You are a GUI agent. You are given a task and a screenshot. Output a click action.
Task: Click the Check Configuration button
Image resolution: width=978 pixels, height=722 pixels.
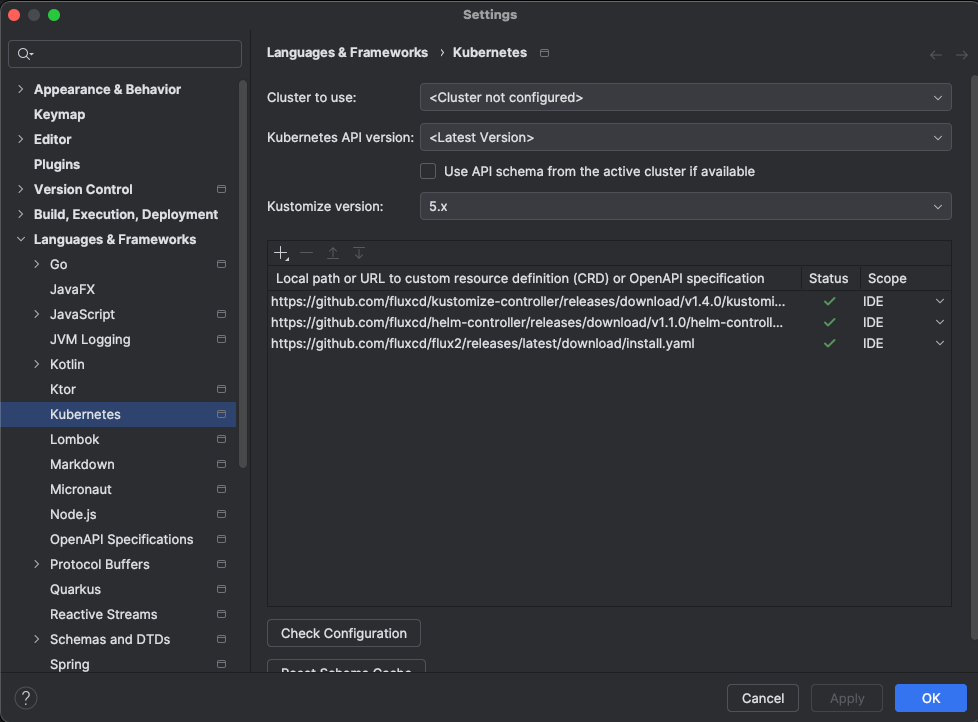pos(343,633)
